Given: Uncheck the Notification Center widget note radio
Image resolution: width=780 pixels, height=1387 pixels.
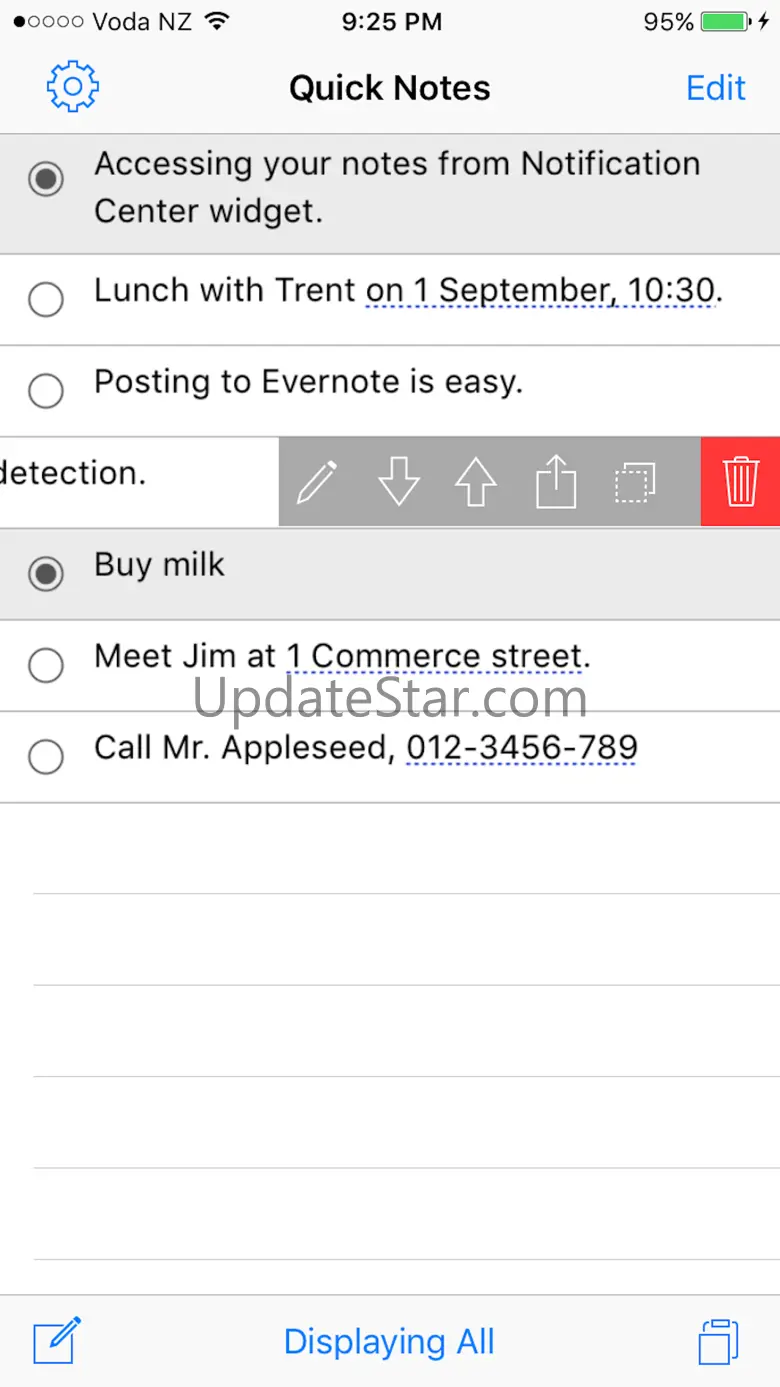Looking at the screenshot, I should pyautogui.click(x=46, y=180).
